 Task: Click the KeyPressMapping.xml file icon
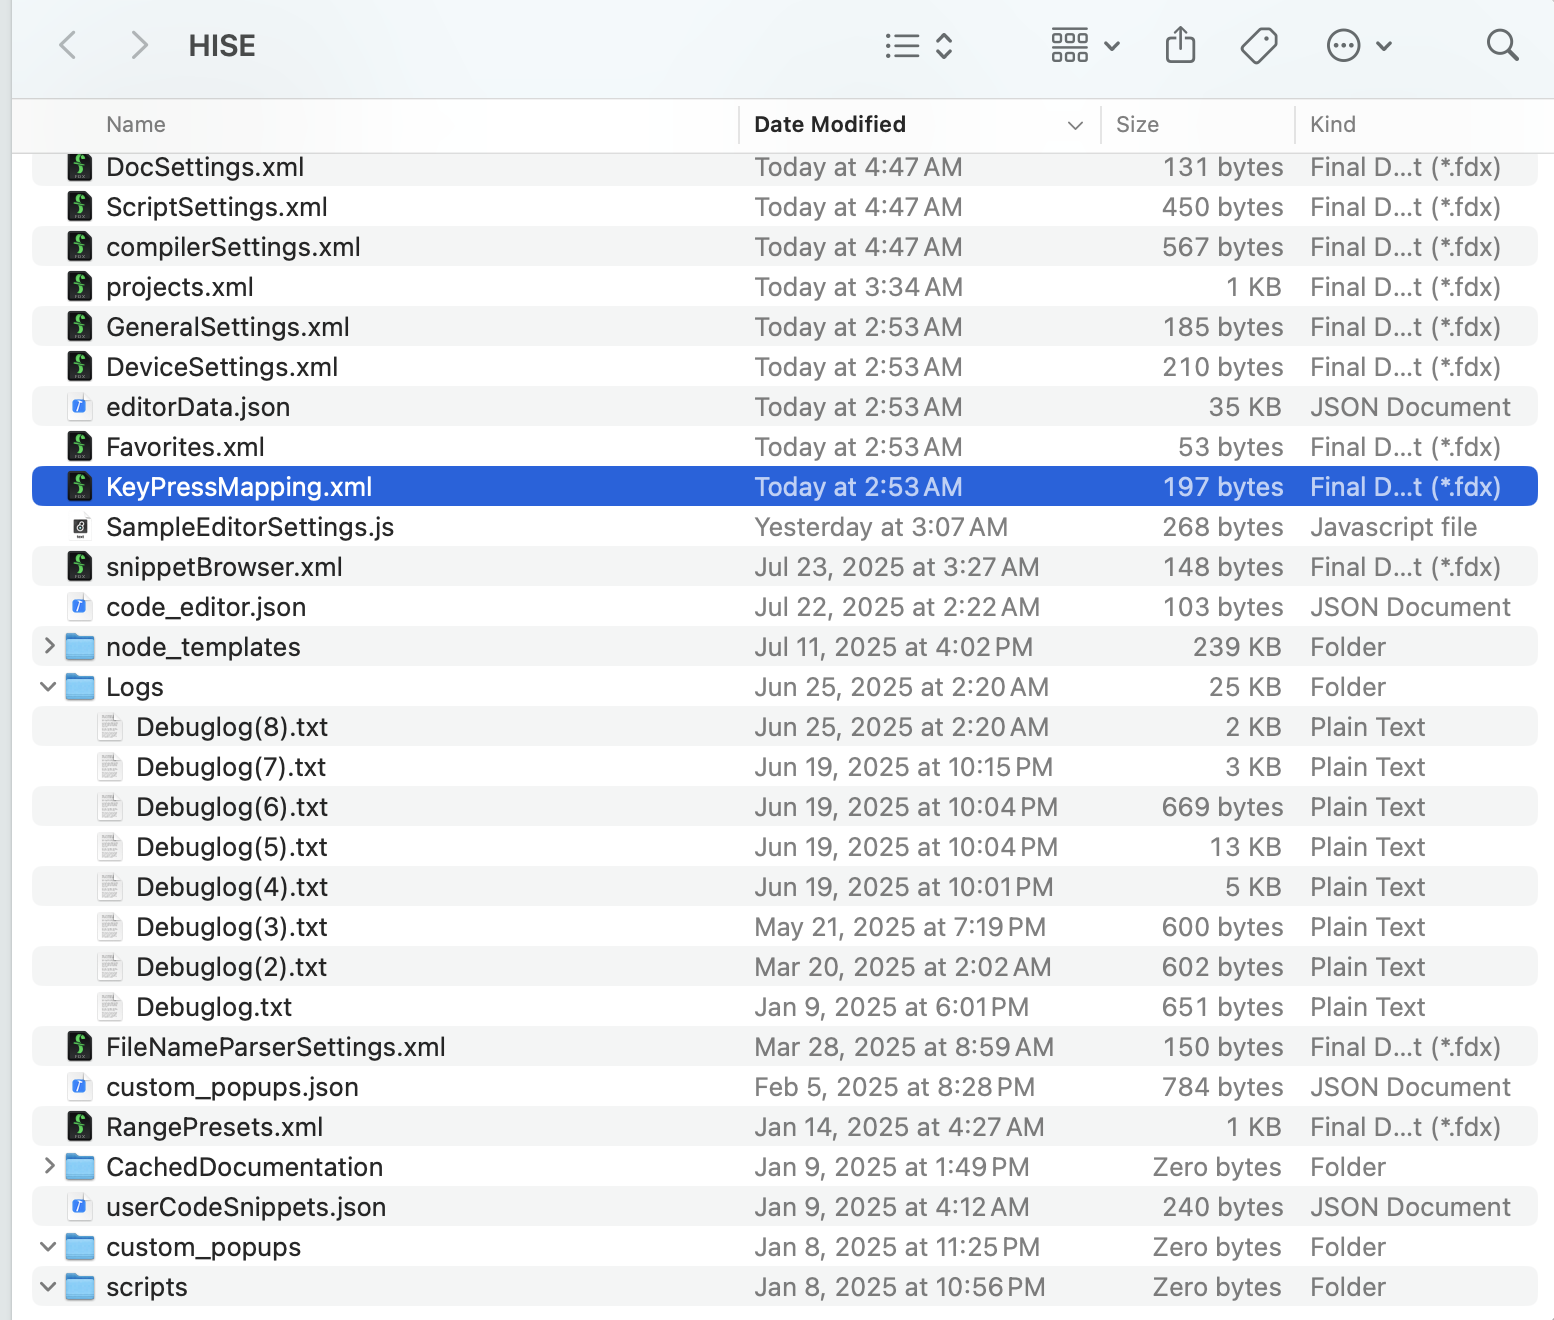(x=80, y=487)
